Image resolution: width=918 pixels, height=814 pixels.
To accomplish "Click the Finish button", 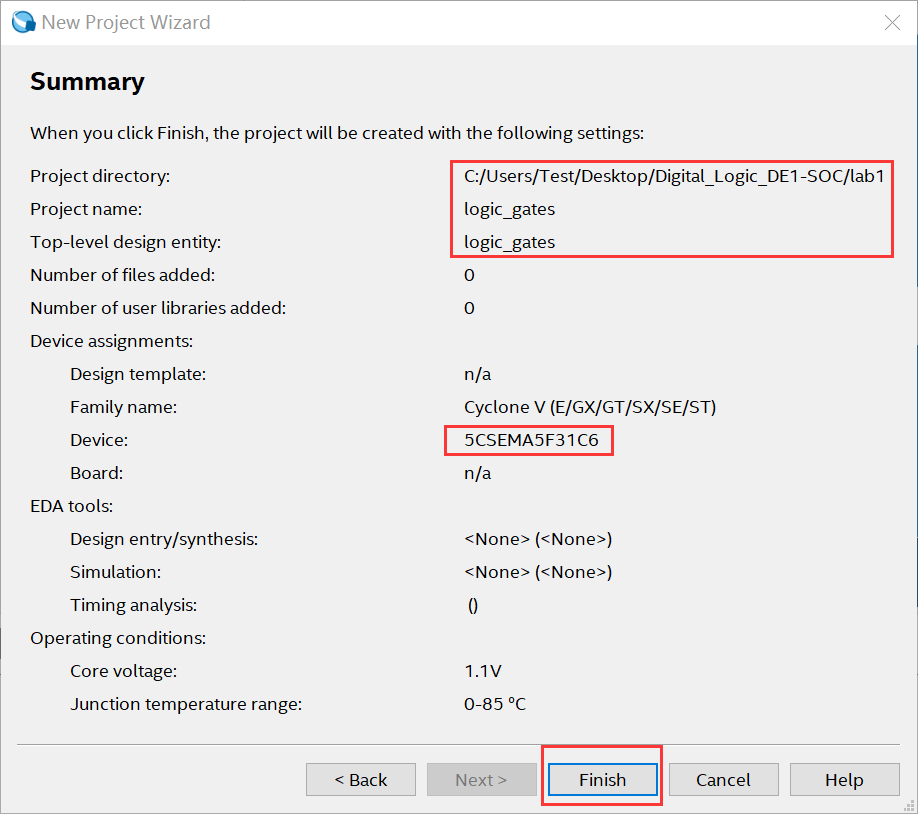I will pos(602,779).
